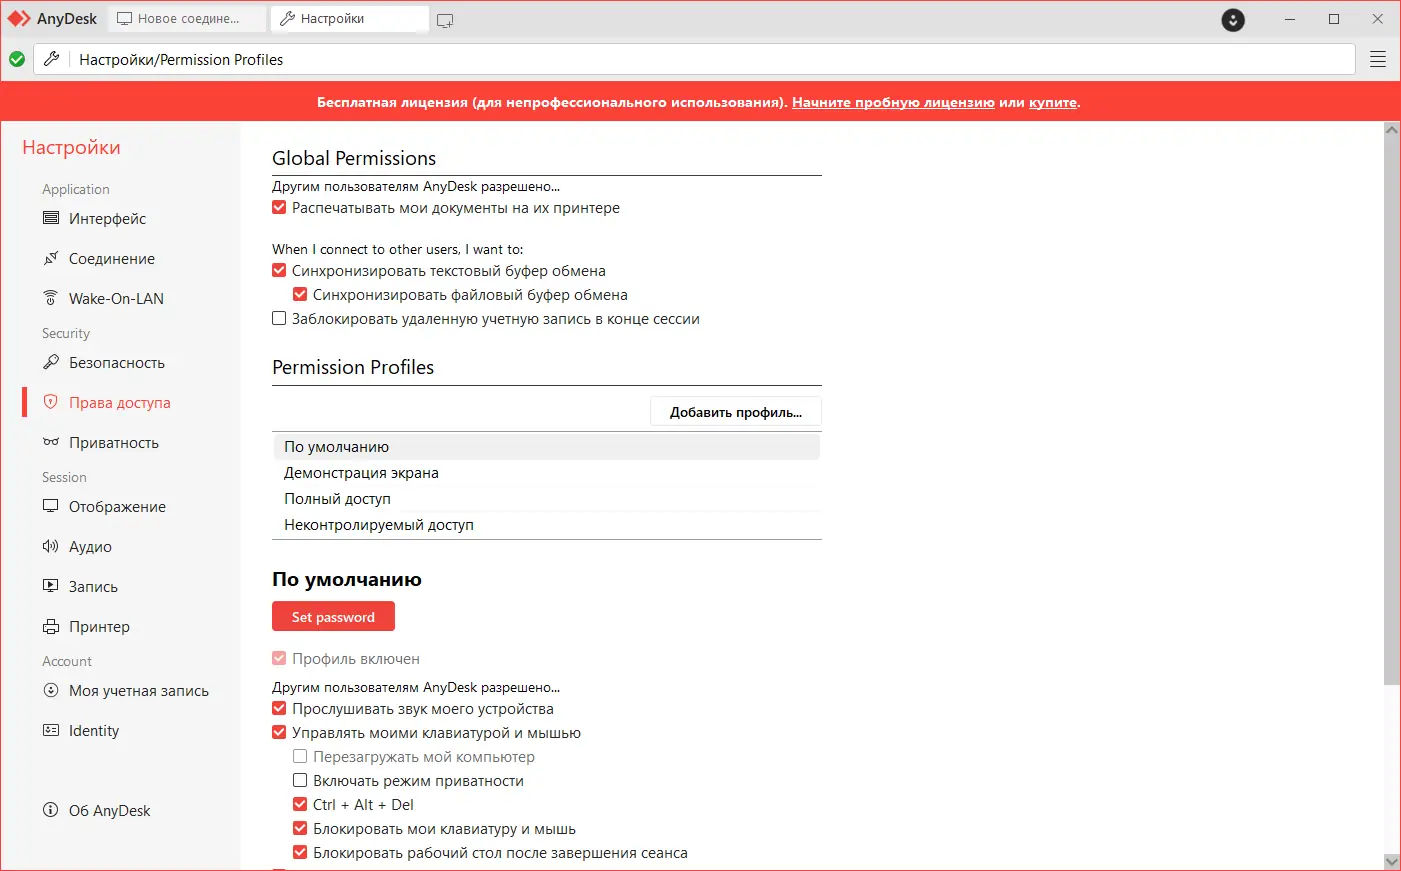1401x871 pixels.
Task: Toggle the Ctrl + Alt + Del checkbox
Action: 300,805
